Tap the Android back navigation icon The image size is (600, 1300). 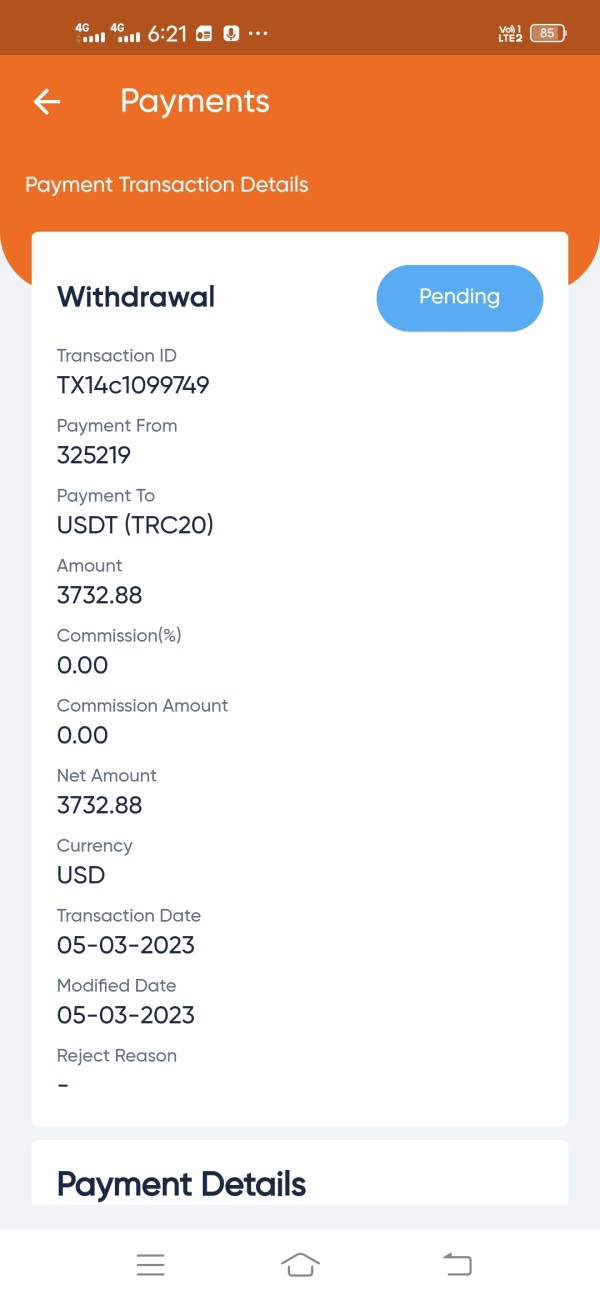tap(457, 1264)
